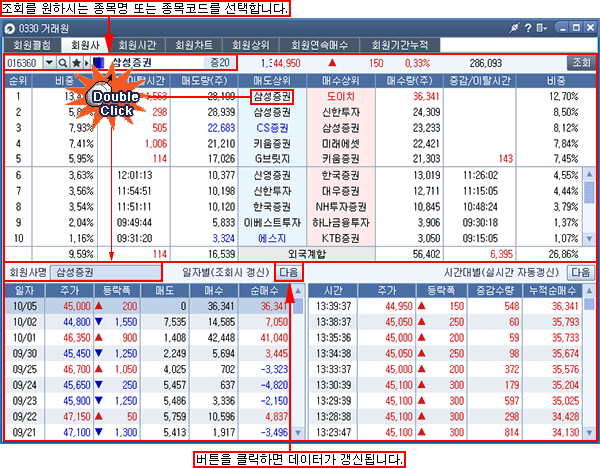Switch to the 회원연속매수 tab
This screenshot has width=600, height=468.
click(320, 45)
